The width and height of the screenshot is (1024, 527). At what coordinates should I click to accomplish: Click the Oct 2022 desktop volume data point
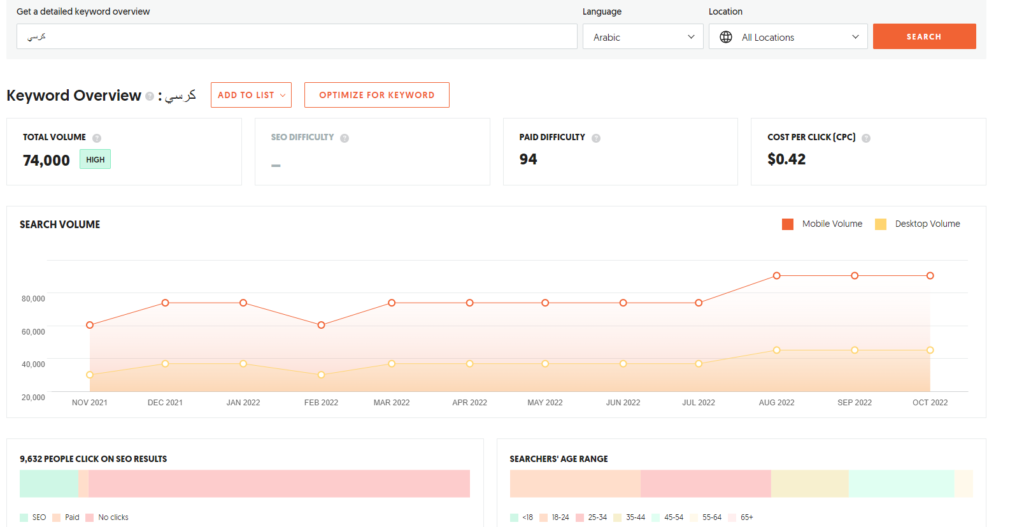point(930,350)
